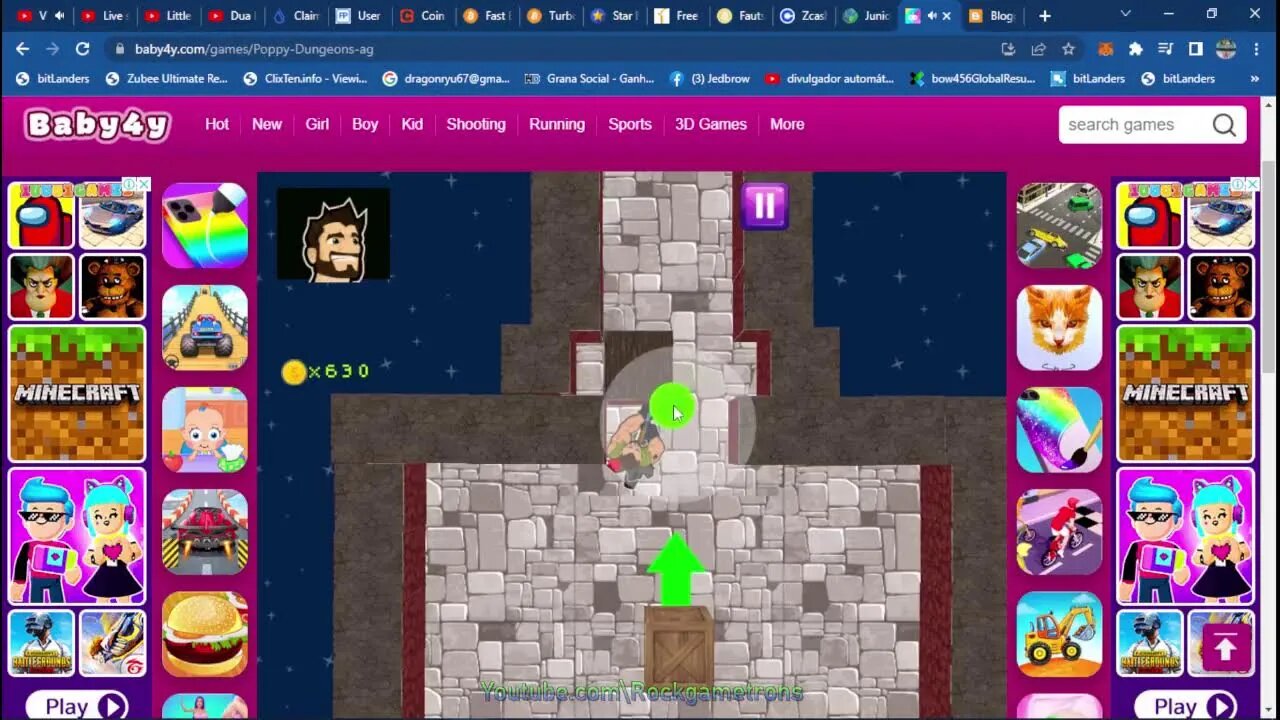1280x720 pixels.
Task: Open the 3D Games category
Action: (711, 124)
